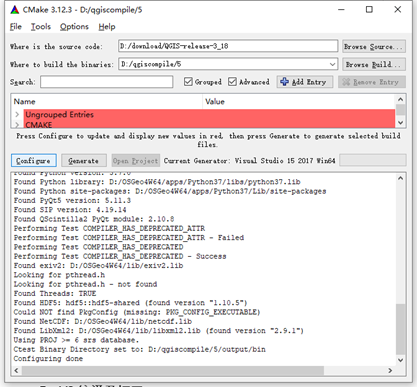Image resolution: width=417 pixels, height=387 pixels.
Task: Click the 'Found HDF5' log line
Action: (130, 303)
